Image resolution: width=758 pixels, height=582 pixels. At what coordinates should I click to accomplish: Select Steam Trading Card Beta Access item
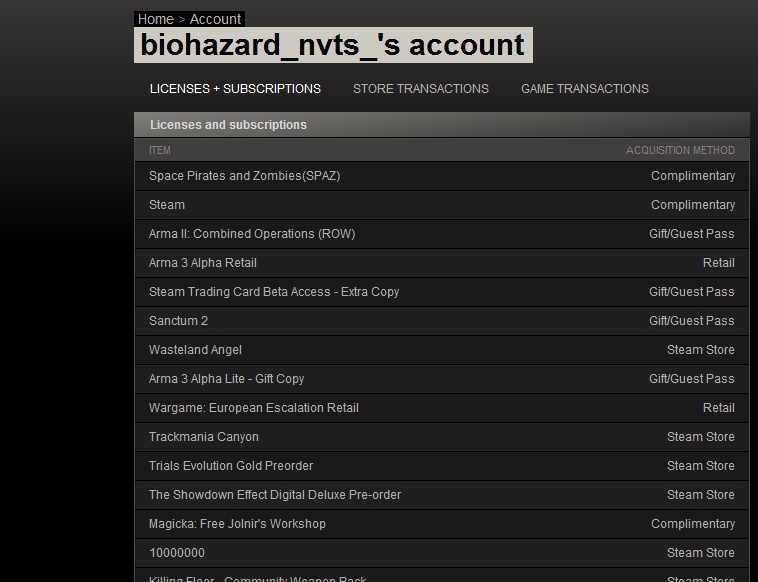274,292
